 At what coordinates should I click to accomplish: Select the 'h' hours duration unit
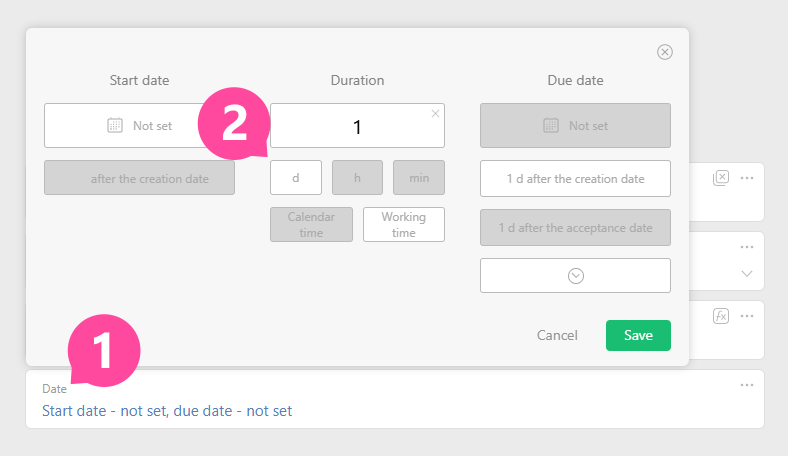point(357,178)
